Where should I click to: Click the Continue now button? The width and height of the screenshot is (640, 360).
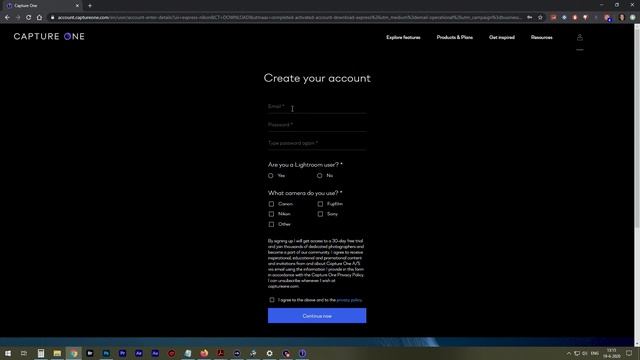click(317, 316)
